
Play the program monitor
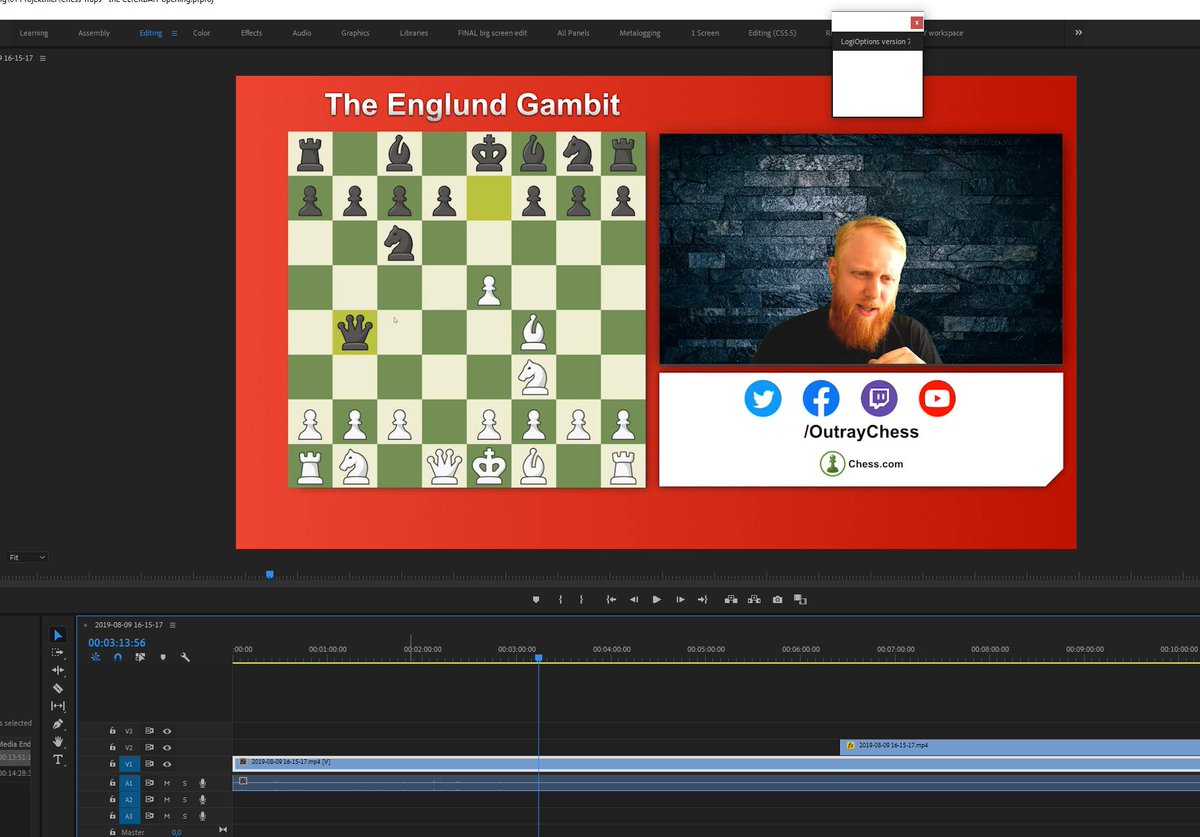pyautogui.click(x=657, y=599)
